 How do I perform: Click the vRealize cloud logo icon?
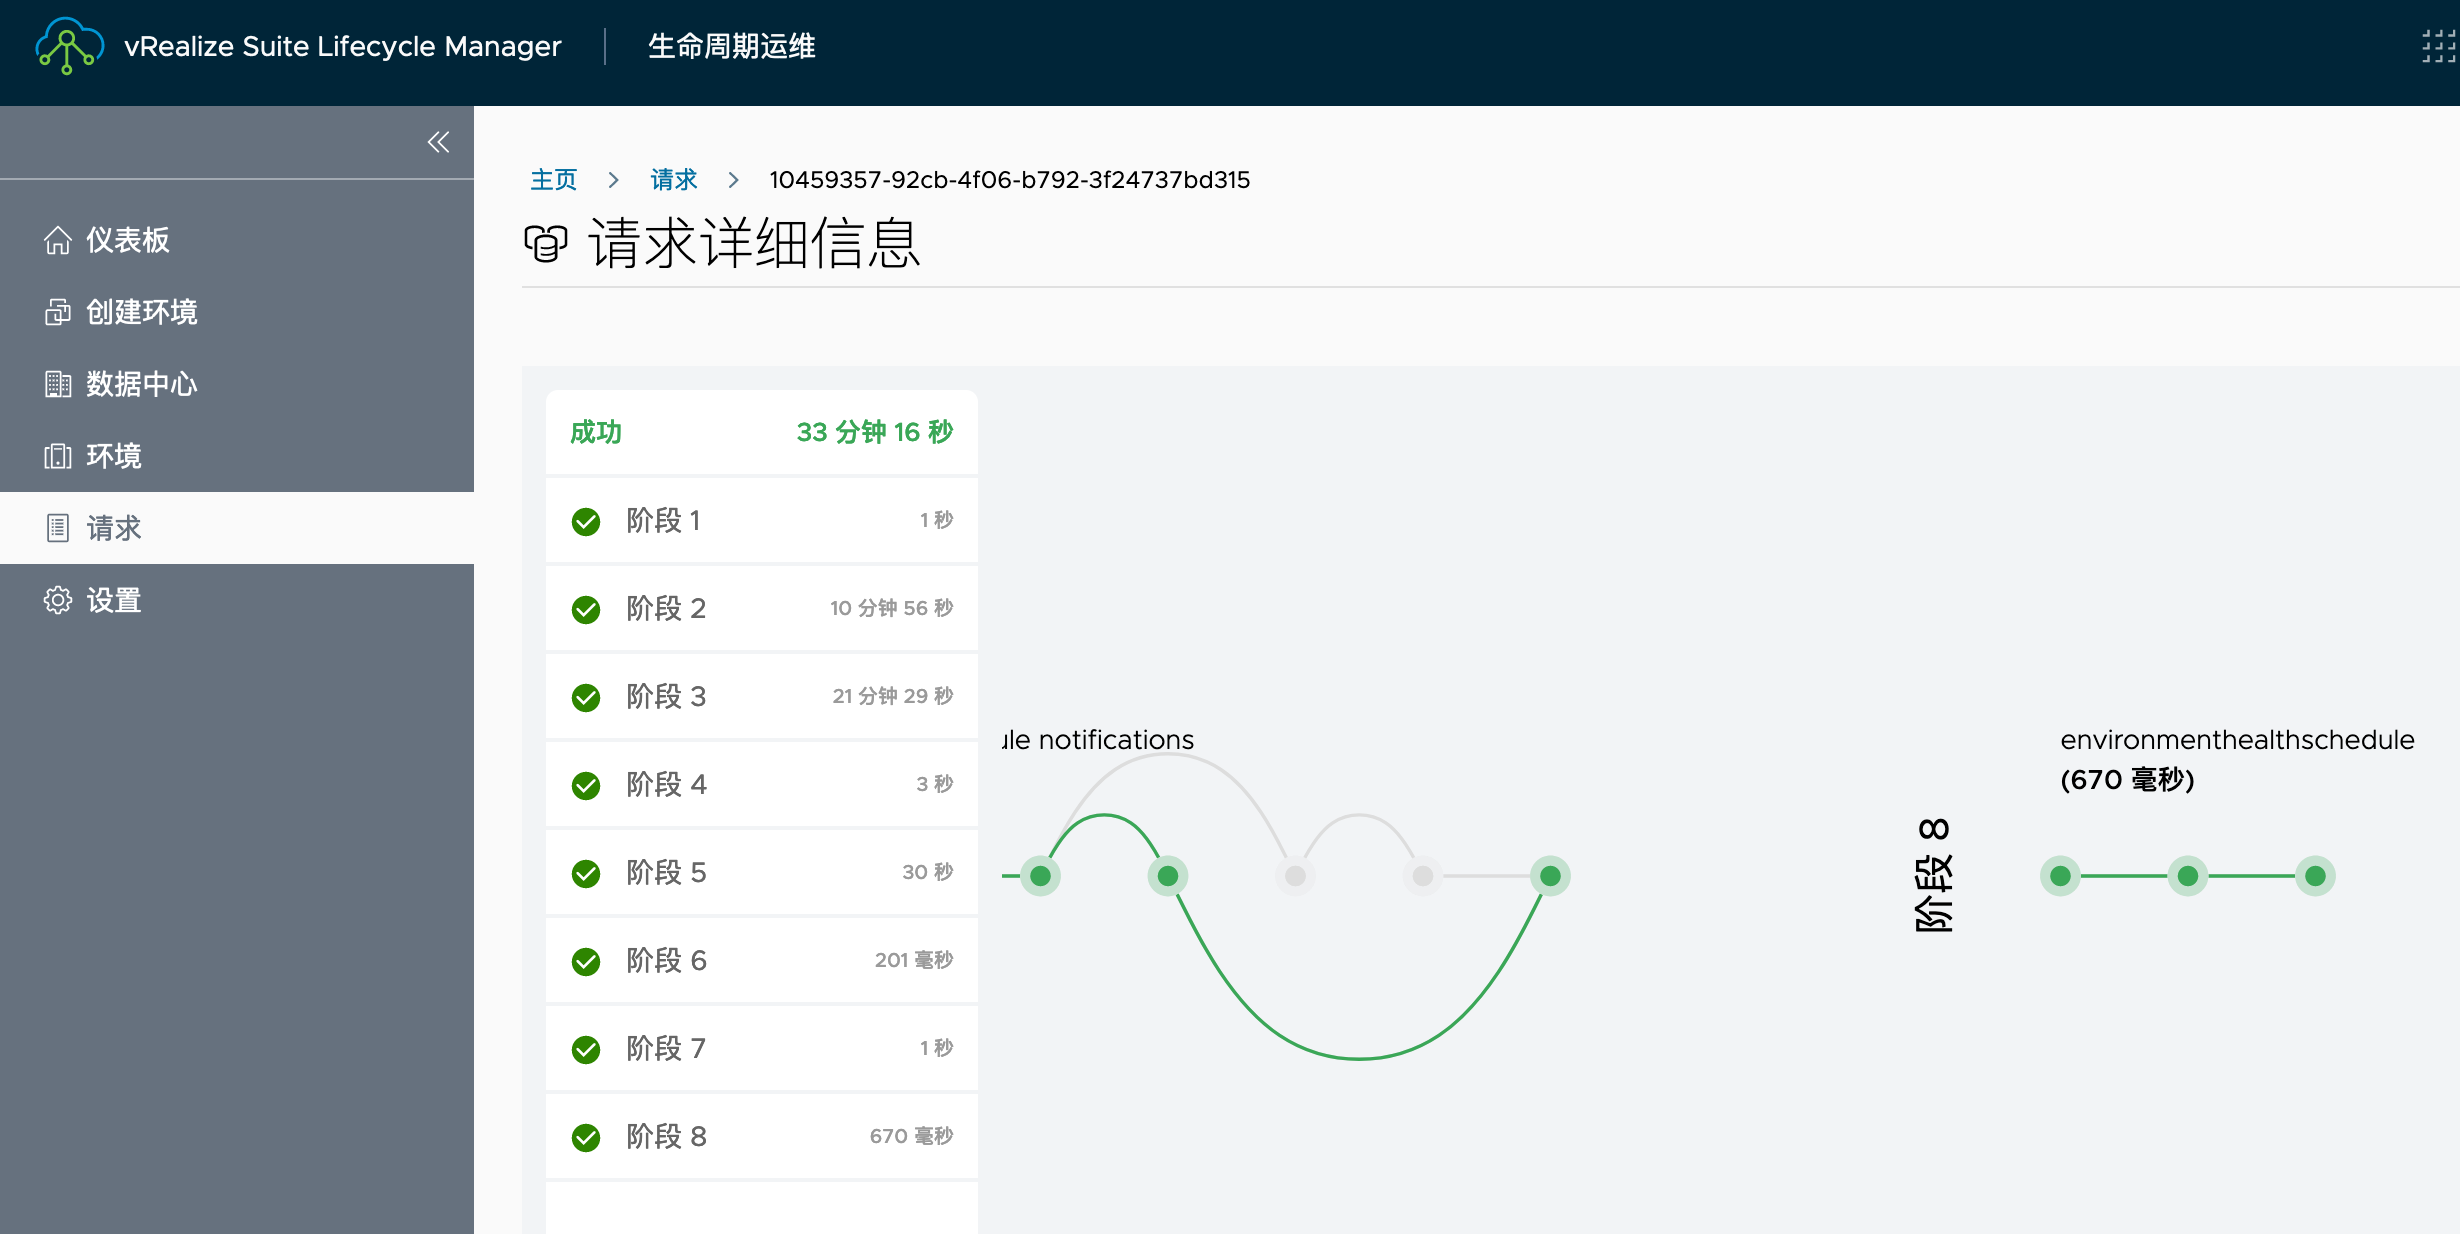click(69, 46)
